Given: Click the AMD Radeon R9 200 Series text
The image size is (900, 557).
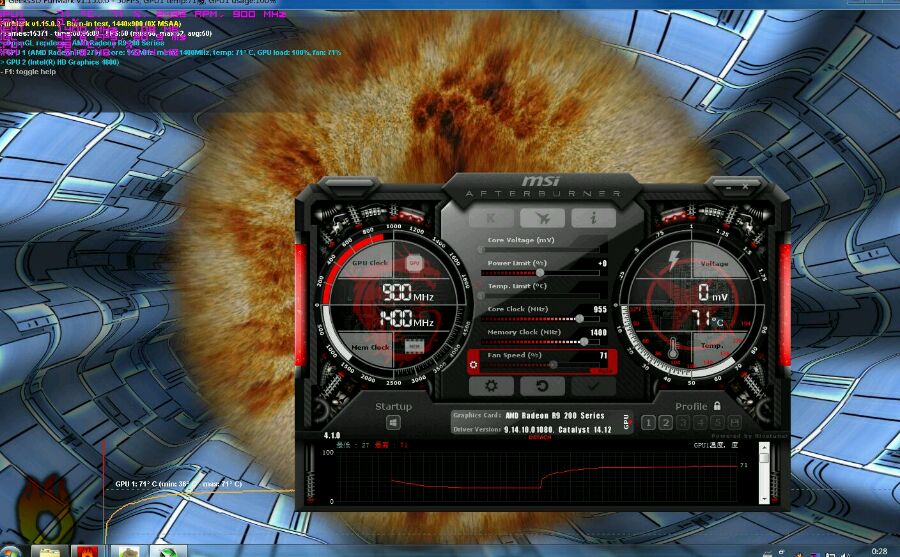Looking at the screenshot, I should coord(554,415).
